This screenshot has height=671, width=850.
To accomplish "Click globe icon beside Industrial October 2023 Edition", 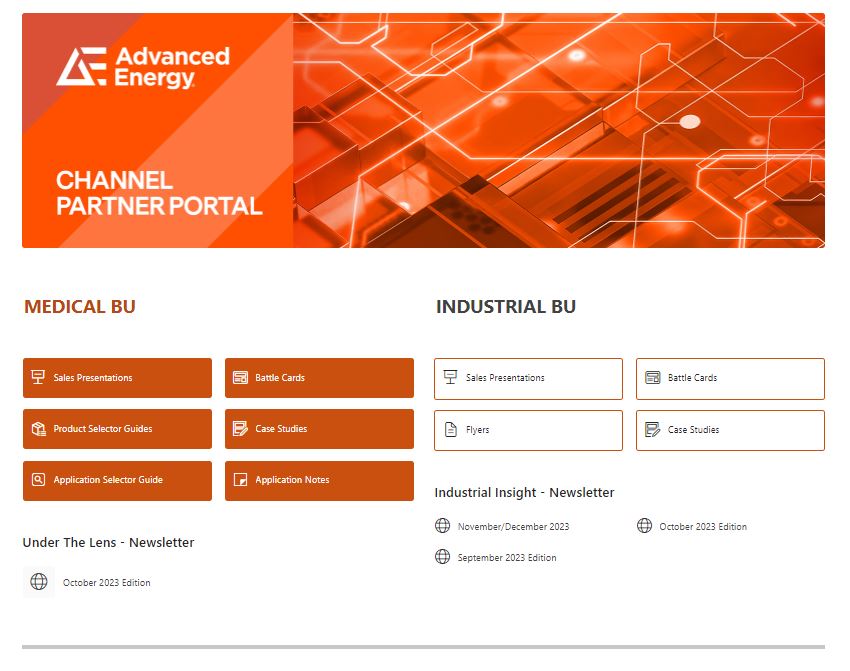I will pos(644,525).
